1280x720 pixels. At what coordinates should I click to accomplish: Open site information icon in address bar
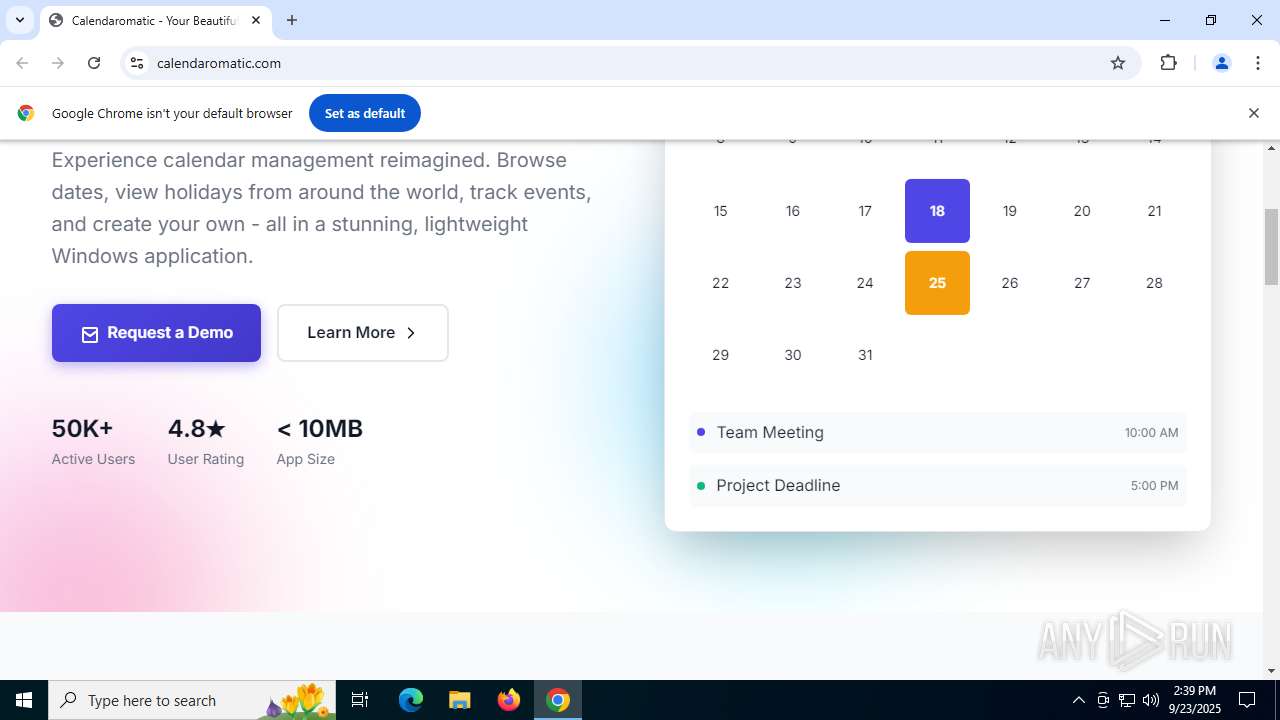click(137, 63)
